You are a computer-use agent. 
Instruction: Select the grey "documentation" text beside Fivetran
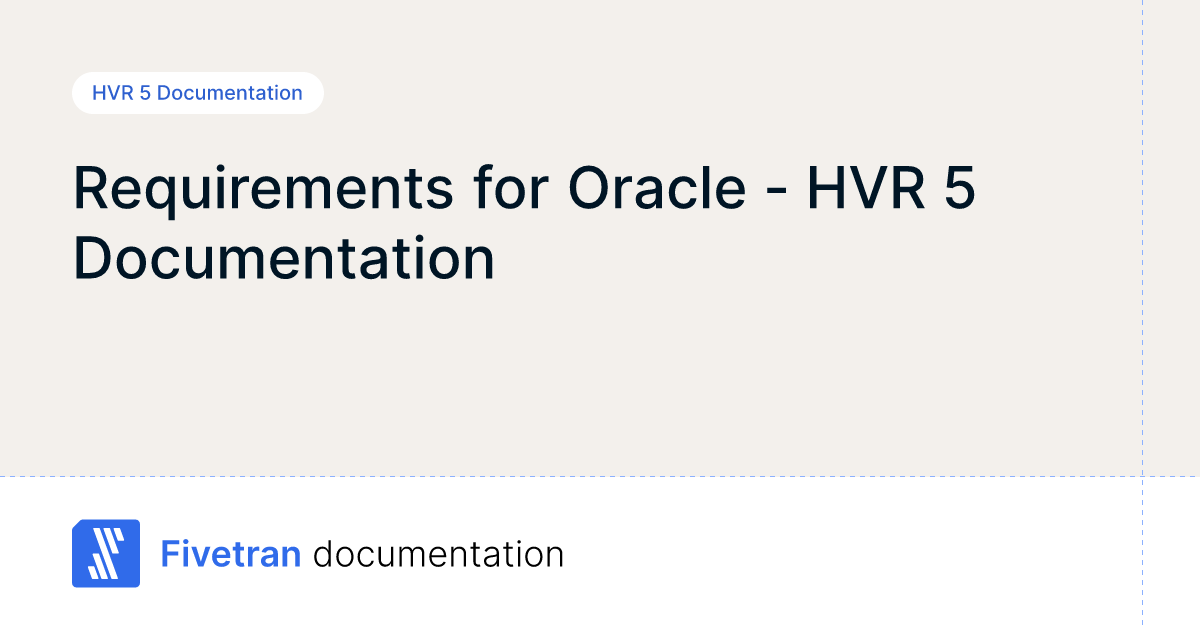438,554
